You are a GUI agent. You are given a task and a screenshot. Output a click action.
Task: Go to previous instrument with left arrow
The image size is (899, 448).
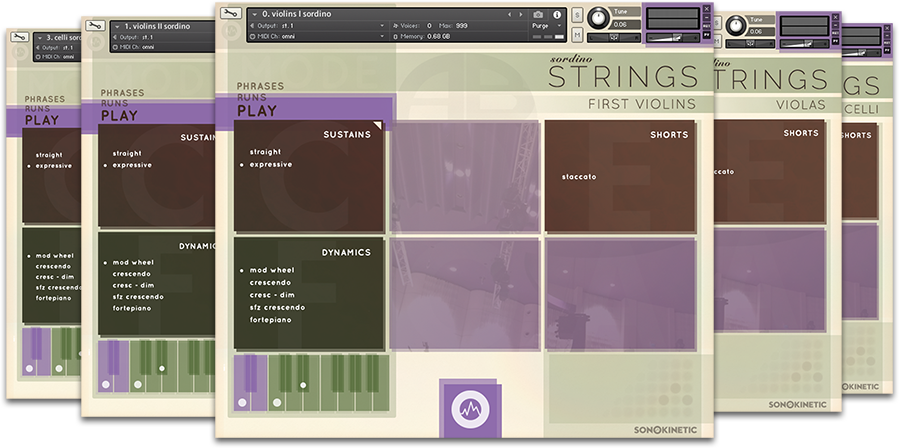point(509,14)
